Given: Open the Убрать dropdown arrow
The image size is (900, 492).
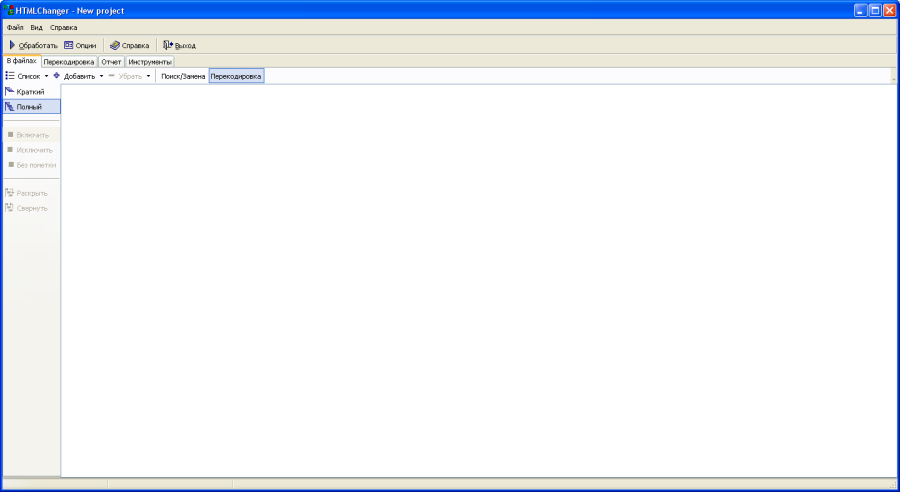Looking at the screenshot, I should tap(148, 76).
